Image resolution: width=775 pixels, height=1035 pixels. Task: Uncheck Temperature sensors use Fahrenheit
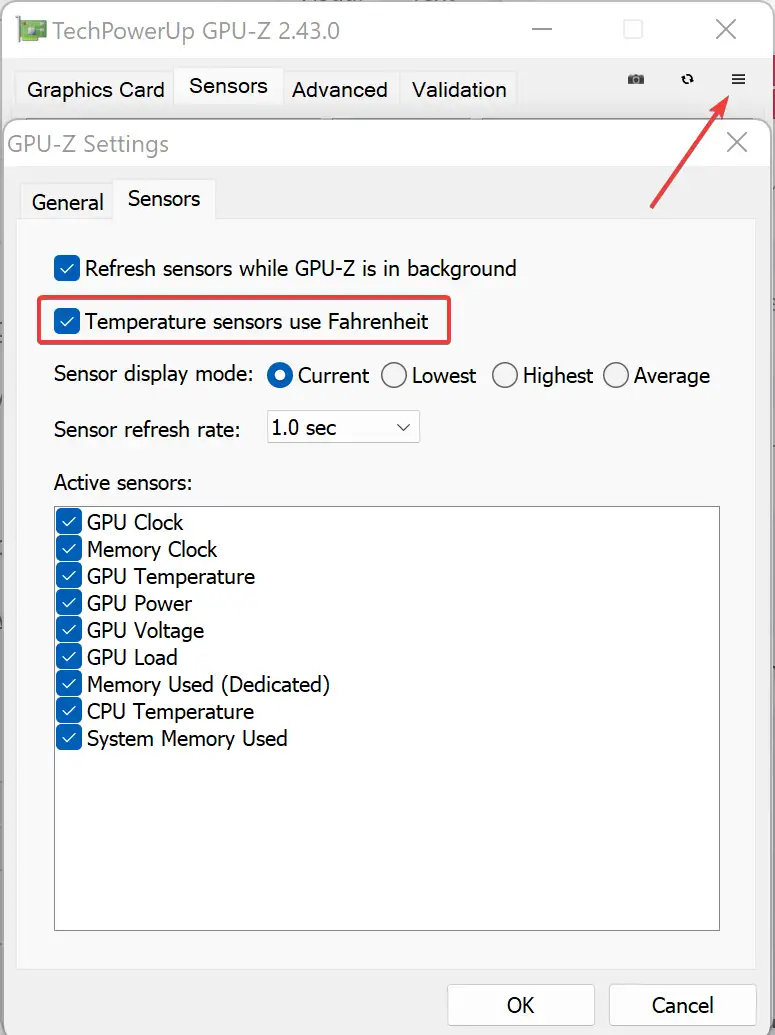[x=67, y=321]
